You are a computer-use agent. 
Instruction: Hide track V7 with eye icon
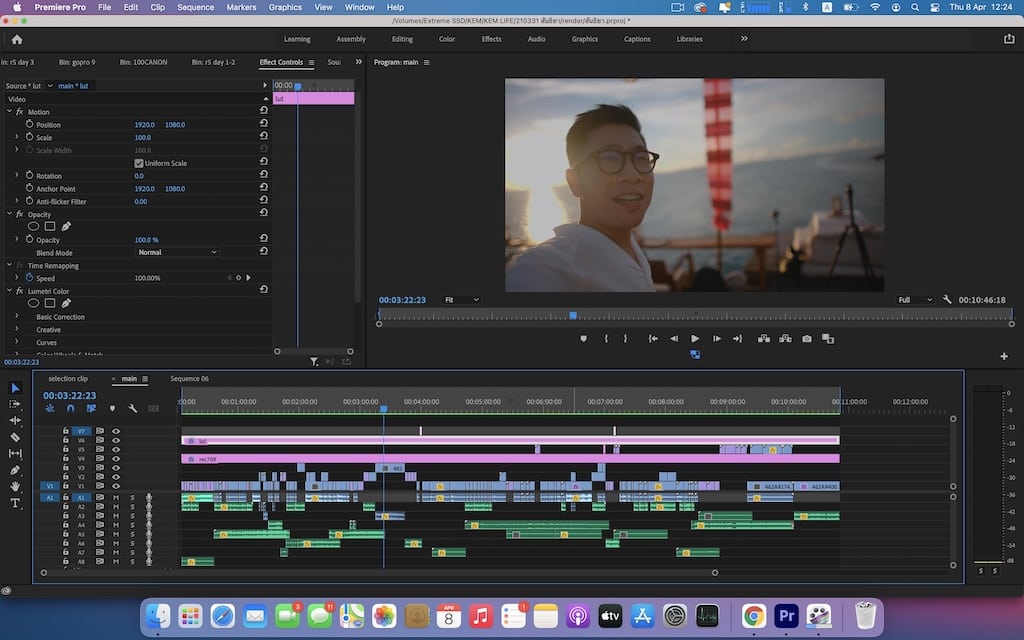[x=116, y=431]
